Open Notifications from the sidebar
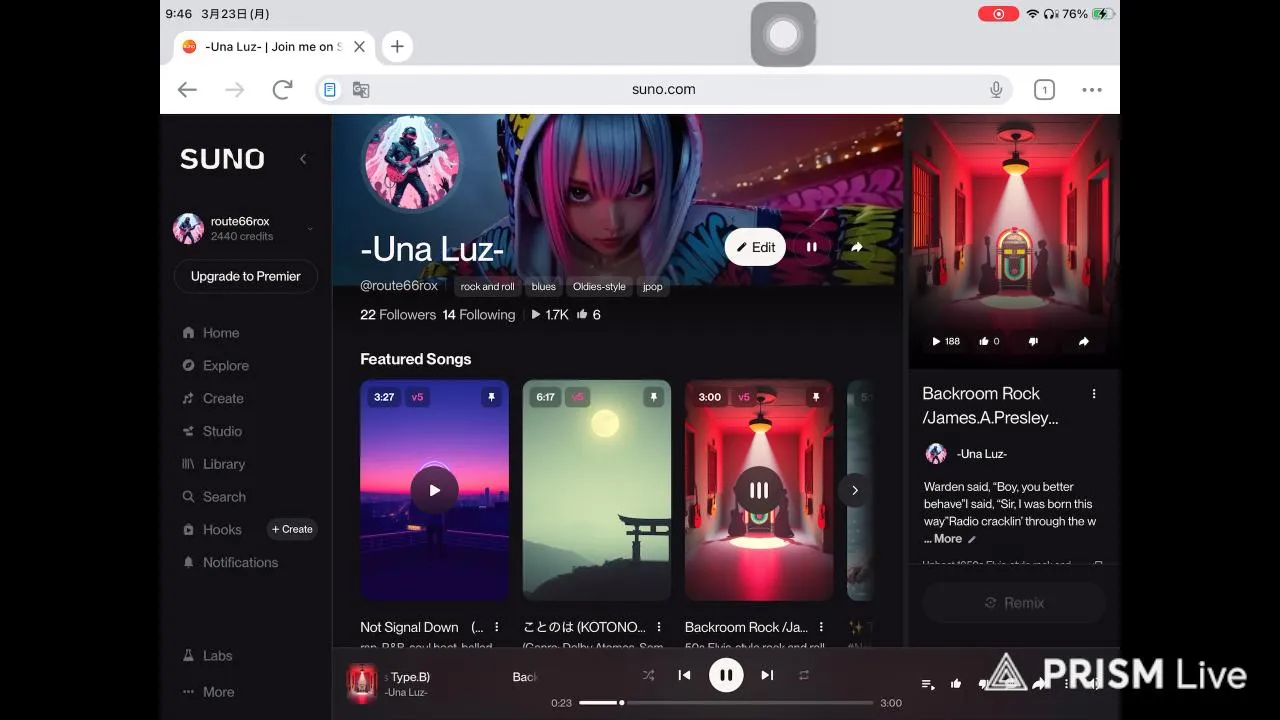The width and height of the screenshot is (1280, 720). coord(230,562)
